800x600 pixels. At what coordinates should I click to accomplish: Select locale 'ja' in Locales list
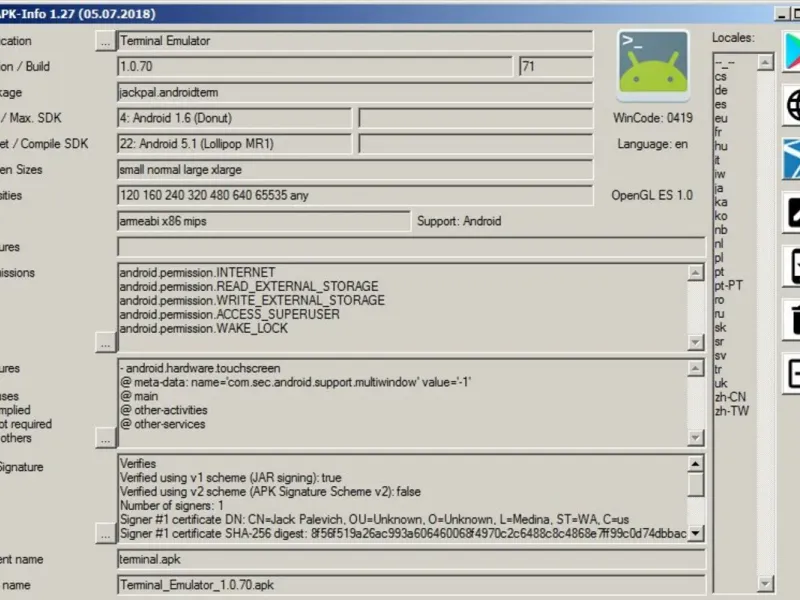[x=719, y=188]
